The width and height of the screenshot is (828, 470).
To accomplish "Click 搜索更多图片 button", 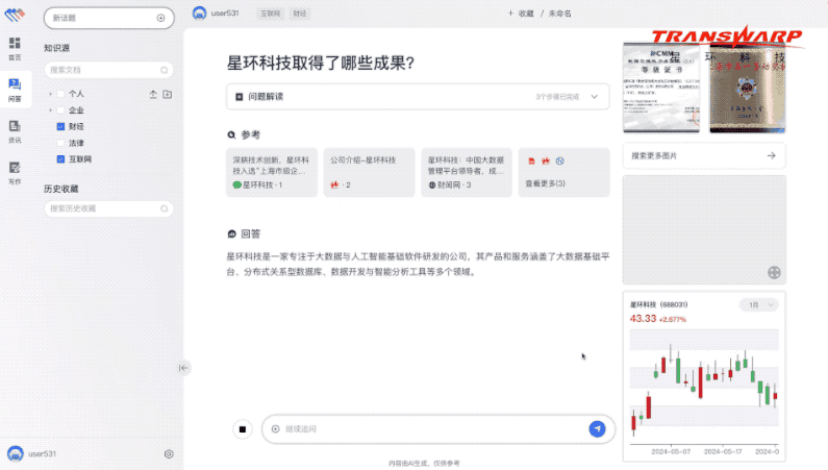I will (x=704, y=156).
